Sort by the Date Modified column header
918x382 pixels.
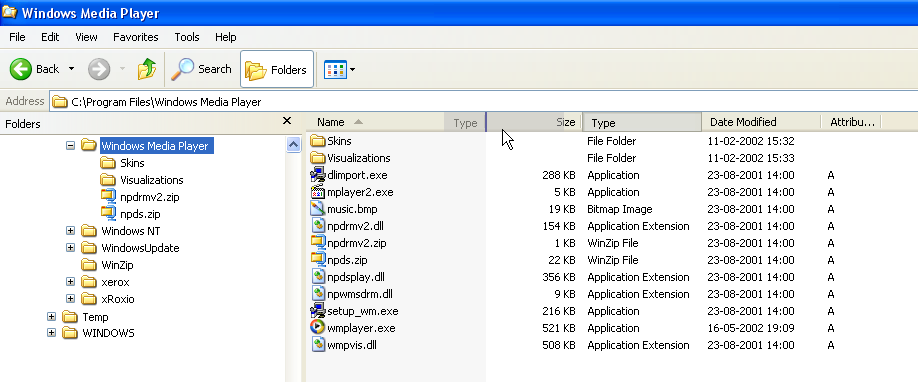(761, 122)
